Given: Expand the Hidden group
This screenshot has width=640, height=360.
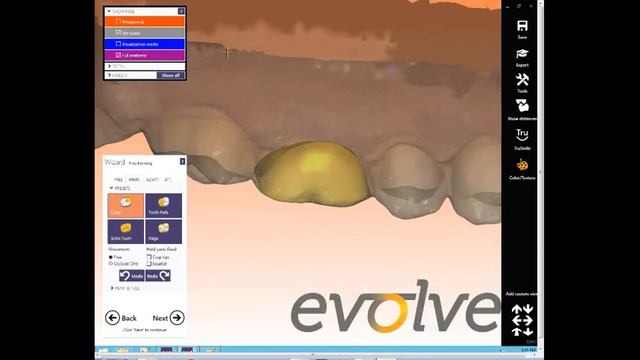Looking at the screenshot, I should point(131,76).
